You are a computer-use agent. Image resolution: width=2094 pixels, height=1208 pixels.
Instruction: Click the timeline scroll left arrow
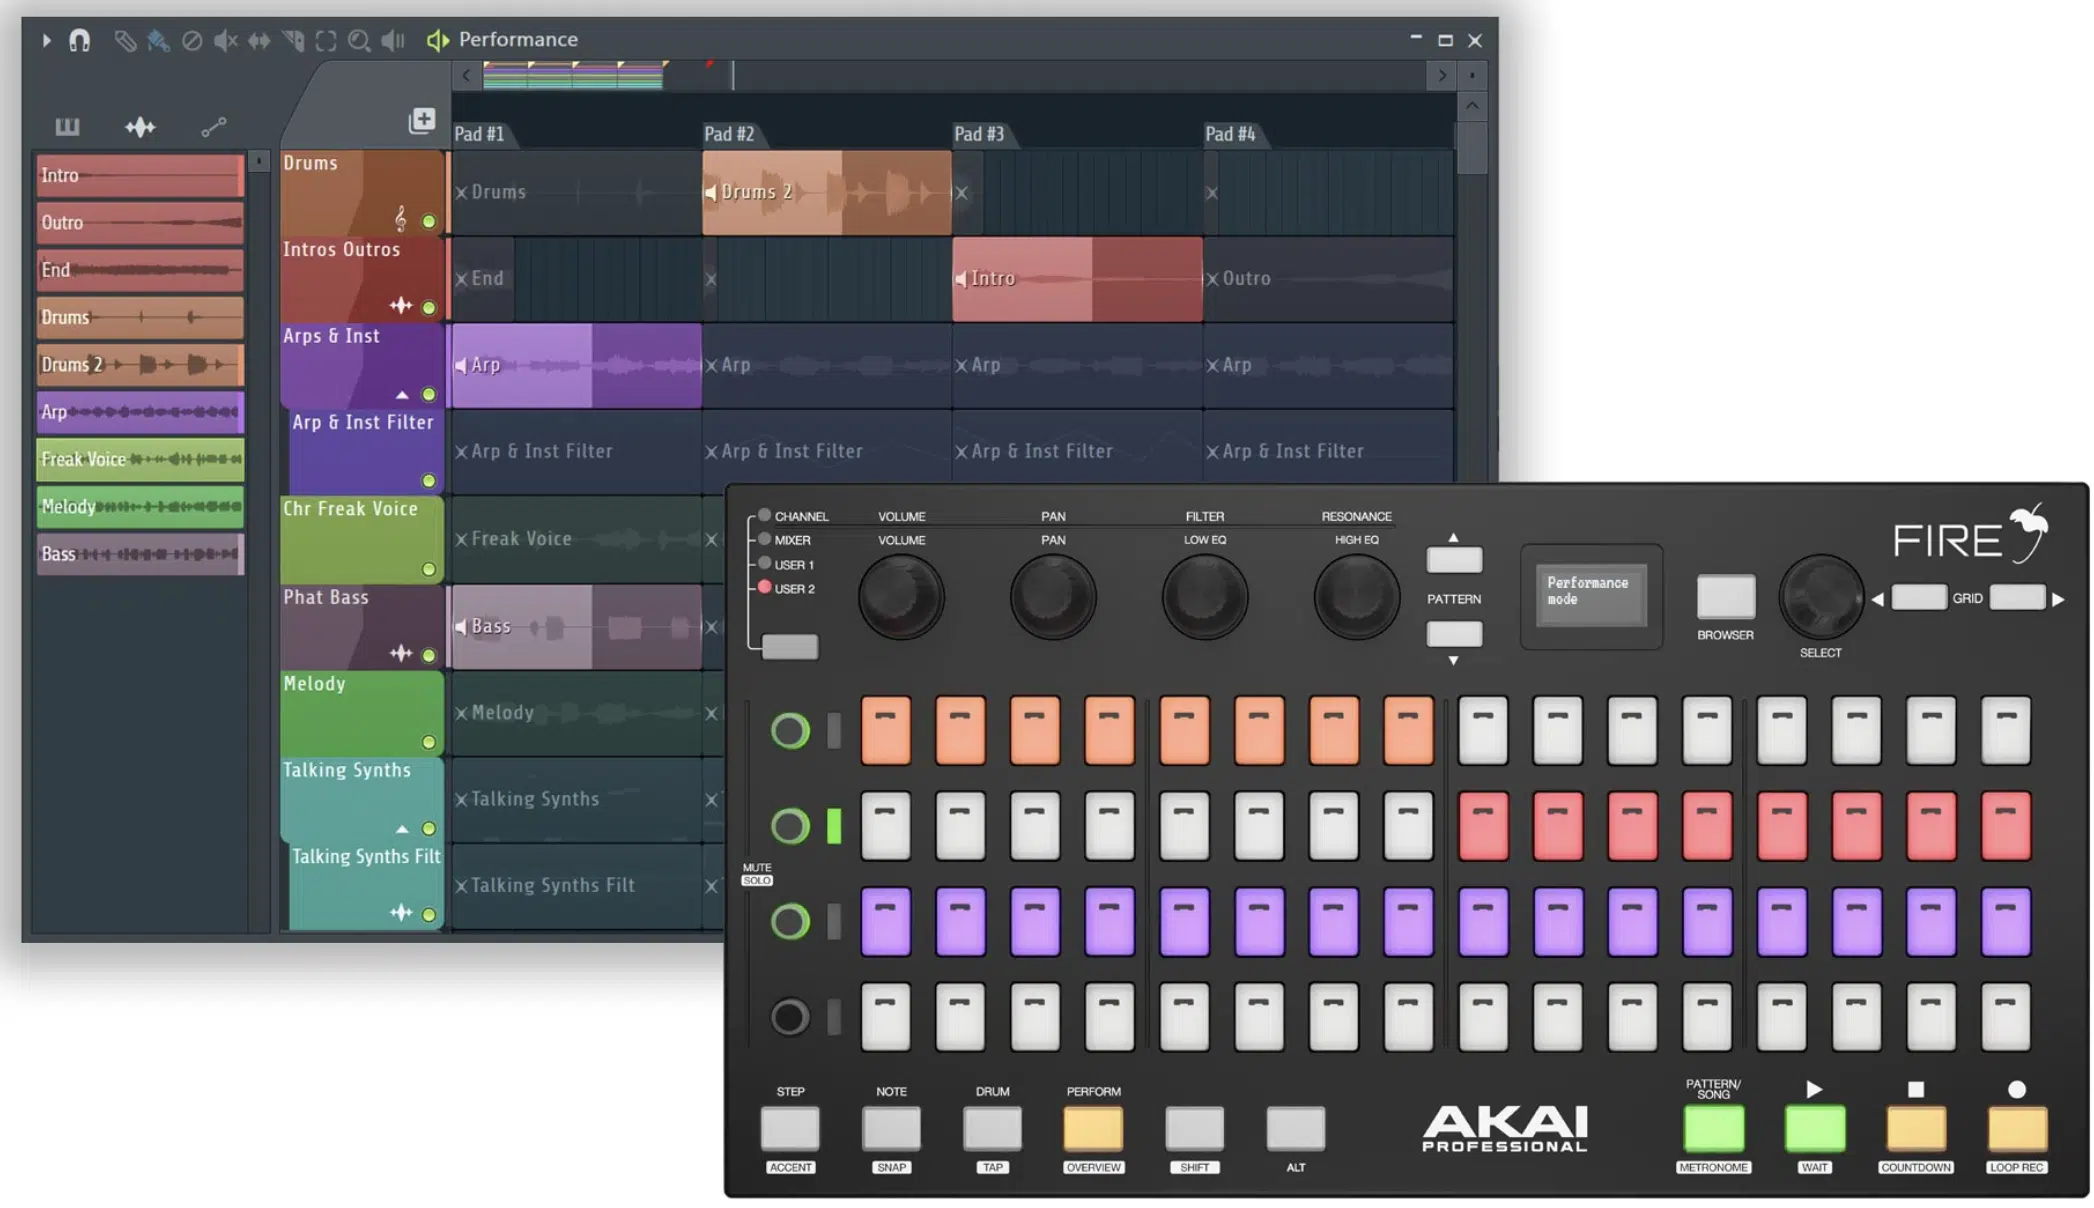[466, 75]
